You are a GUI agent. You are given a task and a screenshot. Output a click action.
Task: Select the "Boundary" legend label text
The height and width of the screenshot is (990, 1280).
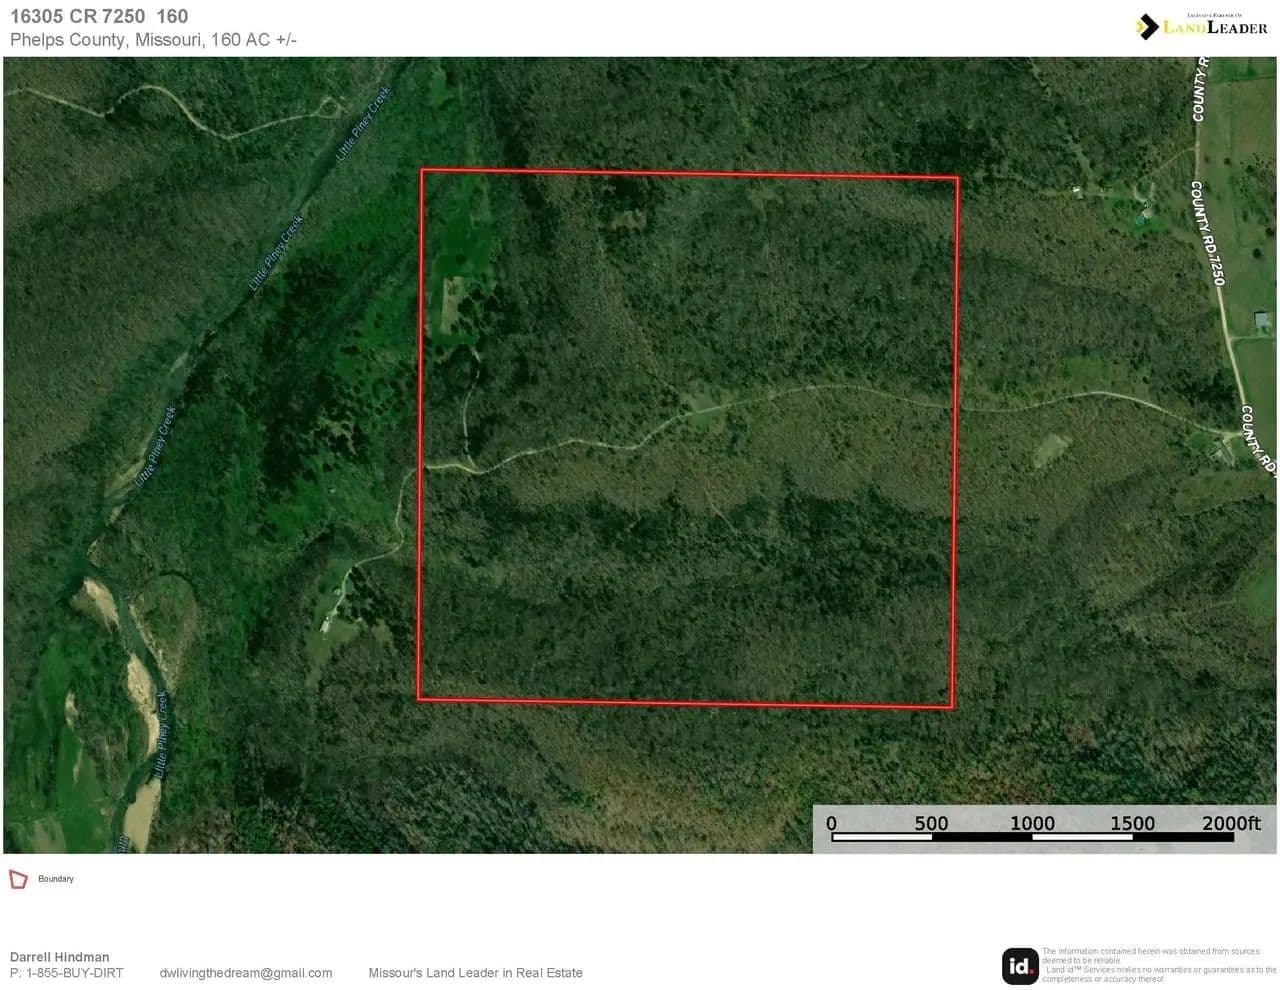point(56,879)
